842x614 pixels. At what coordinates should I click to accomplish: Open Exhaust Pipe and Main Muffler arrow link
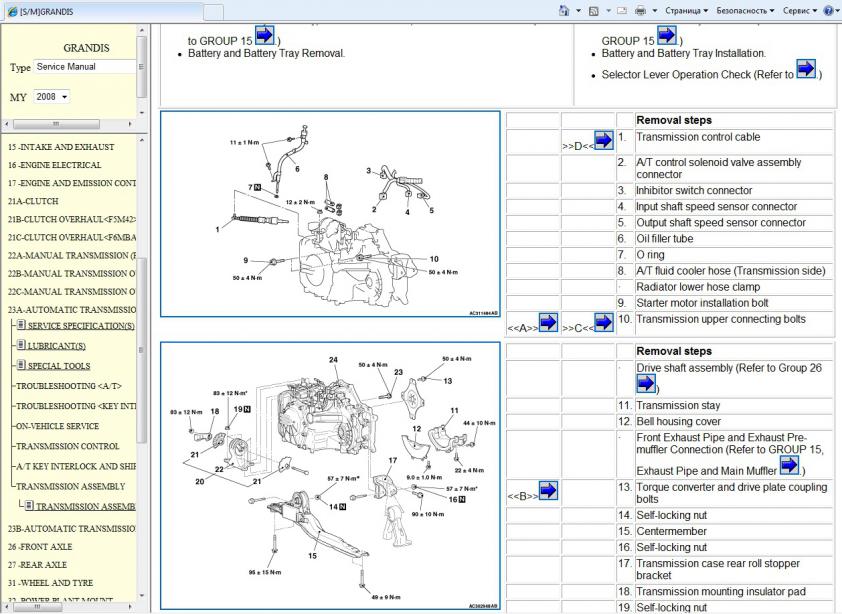(789, 465)
